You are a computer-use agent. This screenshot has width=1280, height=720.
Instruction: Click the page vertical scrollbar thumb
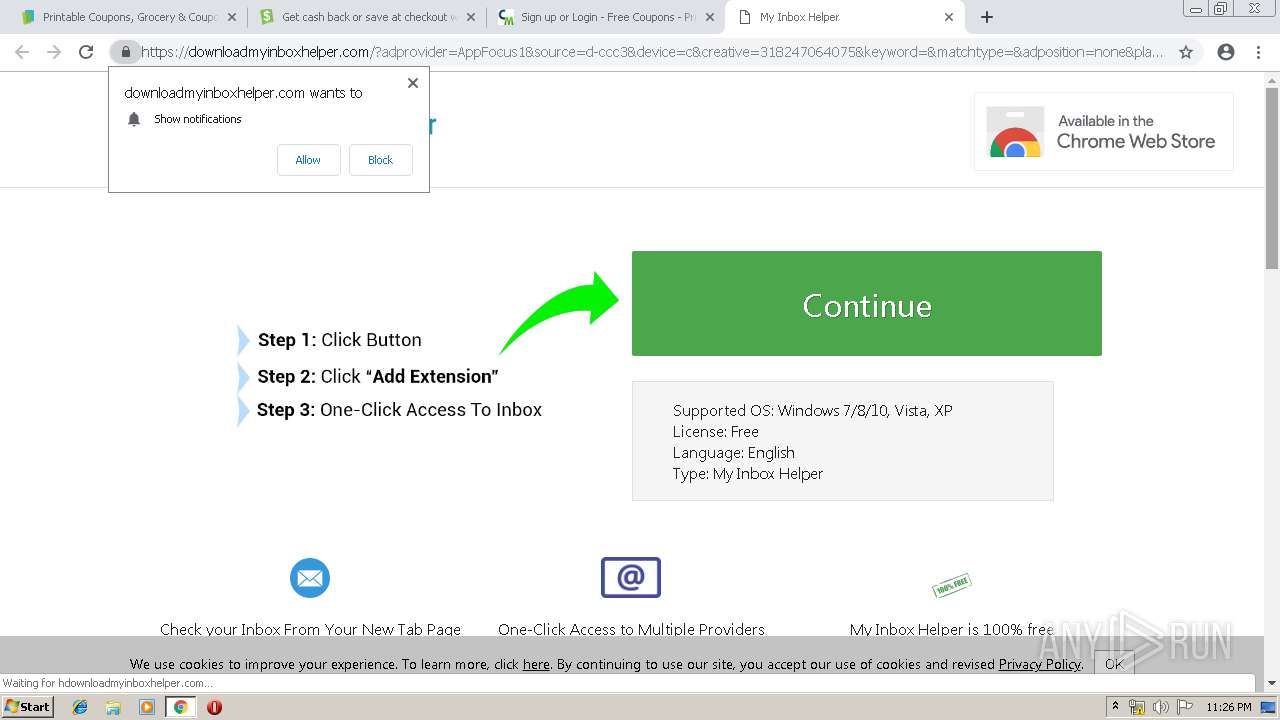tap(1272, 179)
